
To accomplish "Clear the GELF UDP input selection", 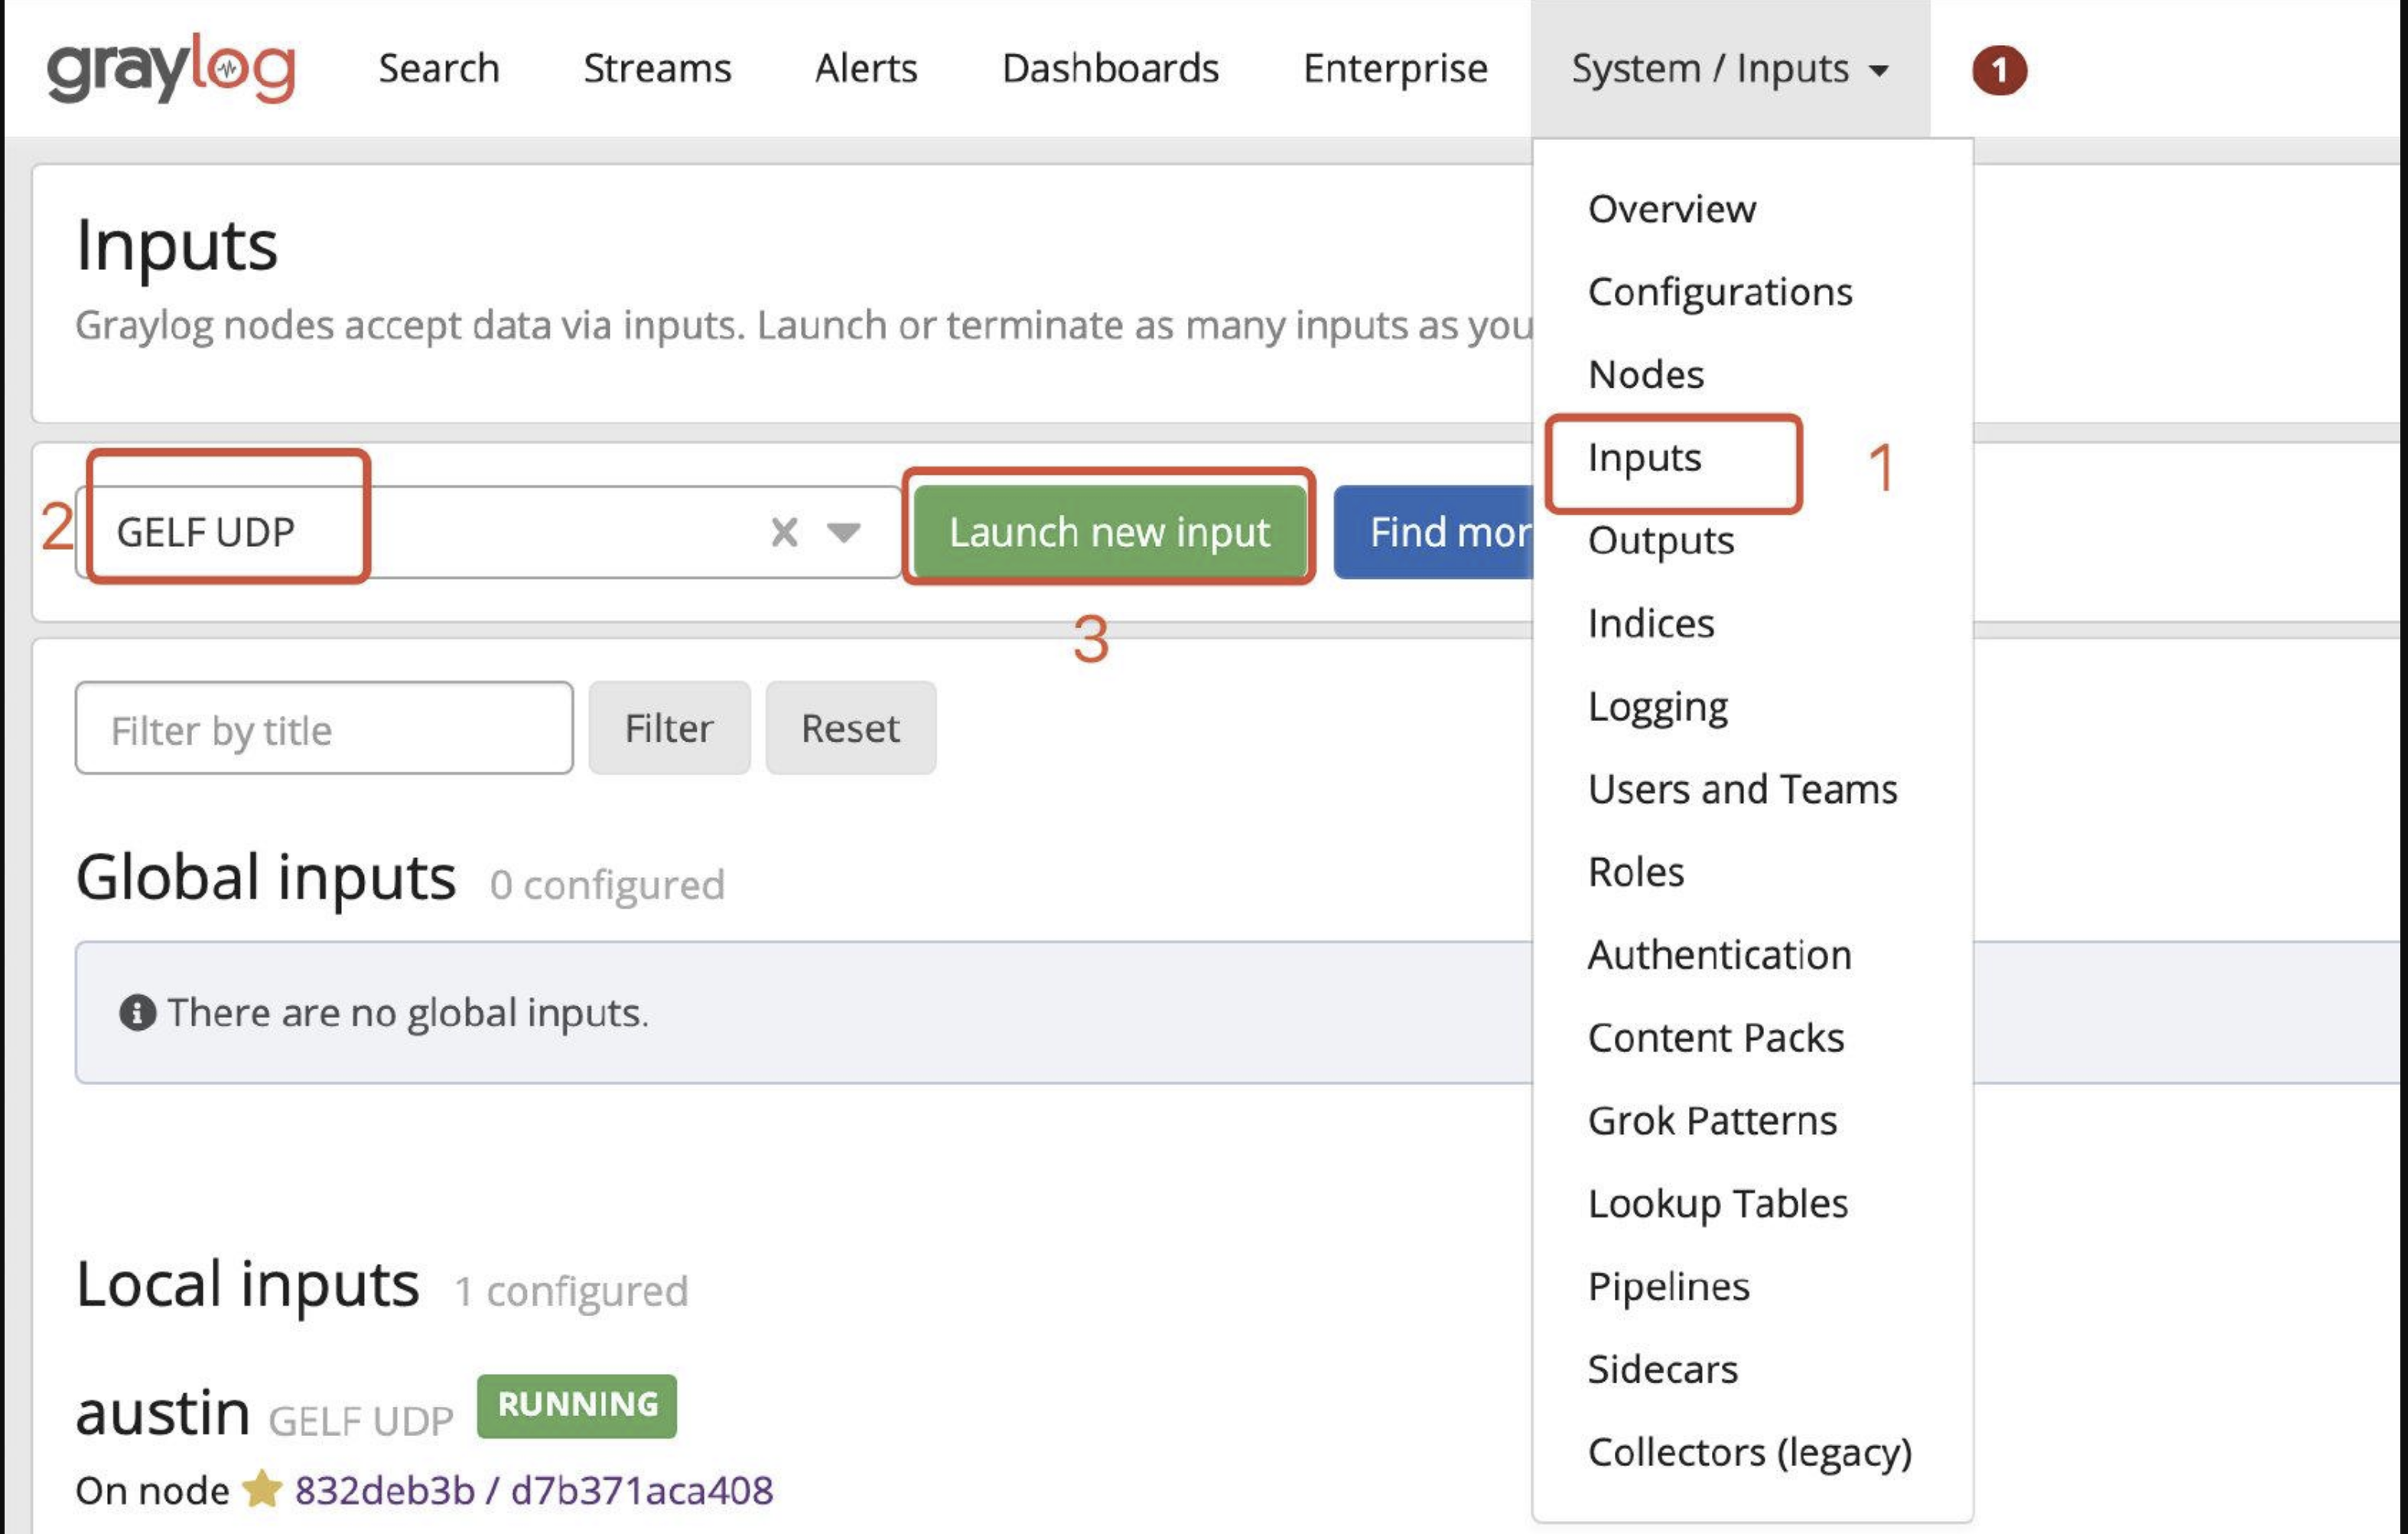I will [x=784, y=532].
